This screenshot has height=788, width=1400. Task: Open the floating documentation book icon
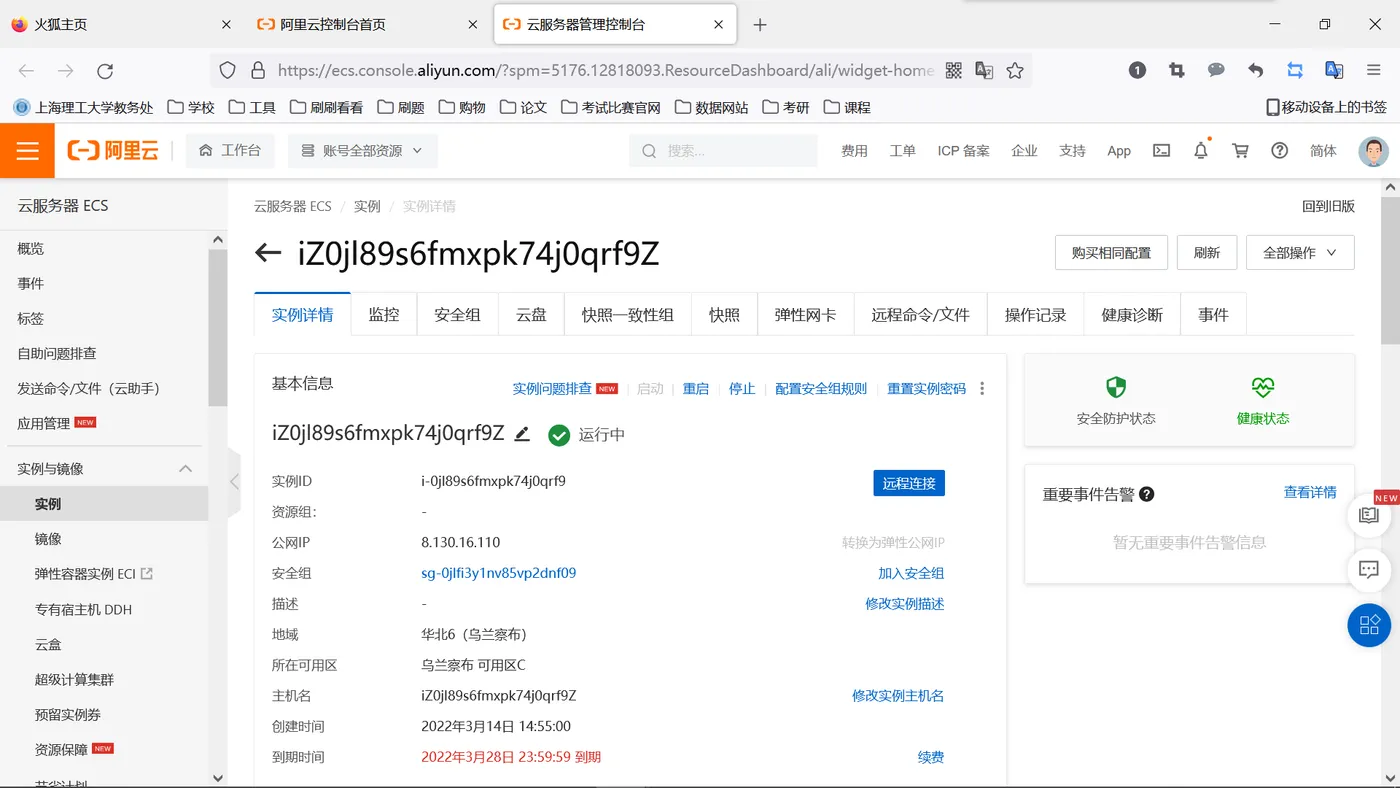point(1370,516)
